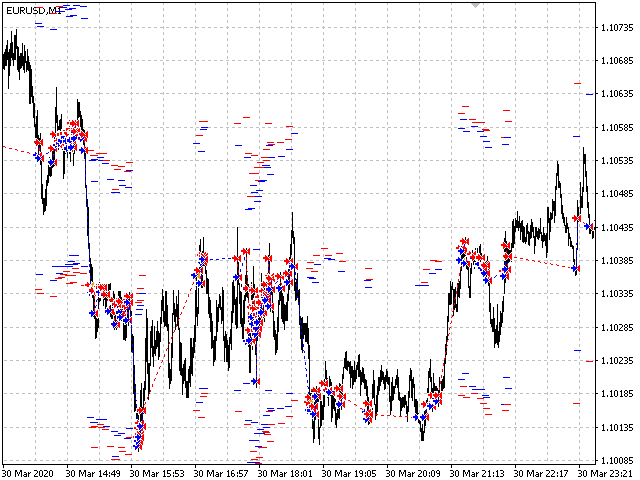Screen dimensions: 640x480
Task: Click the 30 Mar 16:57 time label
Action: [221, 473]
